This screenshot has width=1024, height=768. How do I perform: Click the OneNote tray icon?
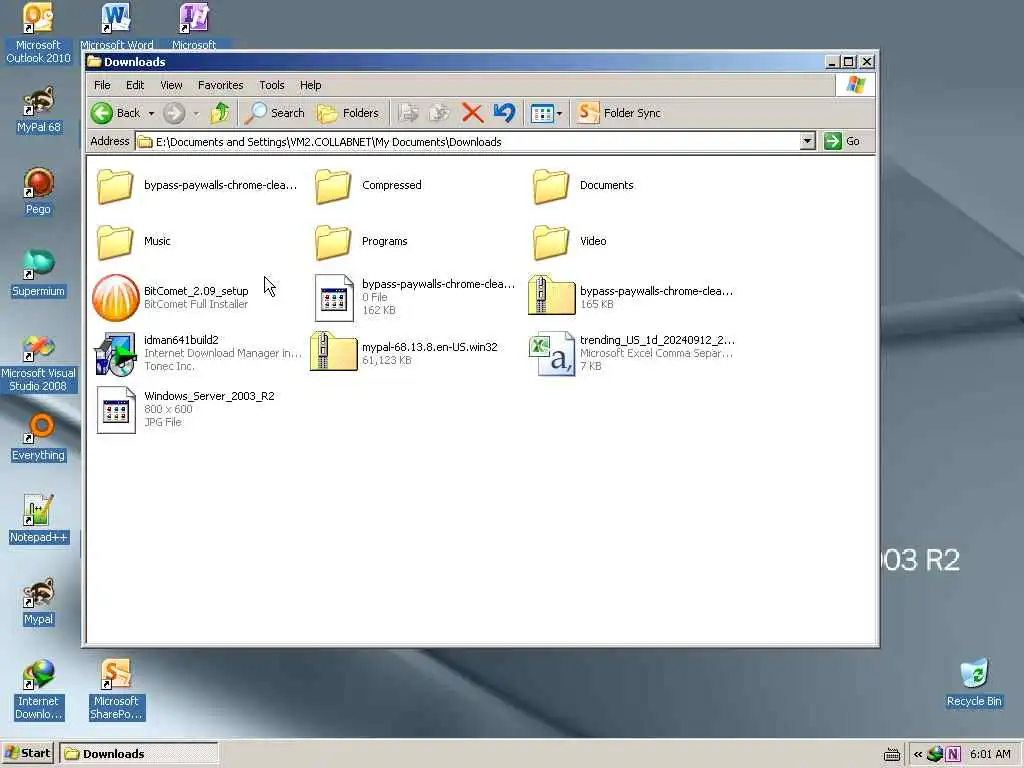[x=953, y=754]
